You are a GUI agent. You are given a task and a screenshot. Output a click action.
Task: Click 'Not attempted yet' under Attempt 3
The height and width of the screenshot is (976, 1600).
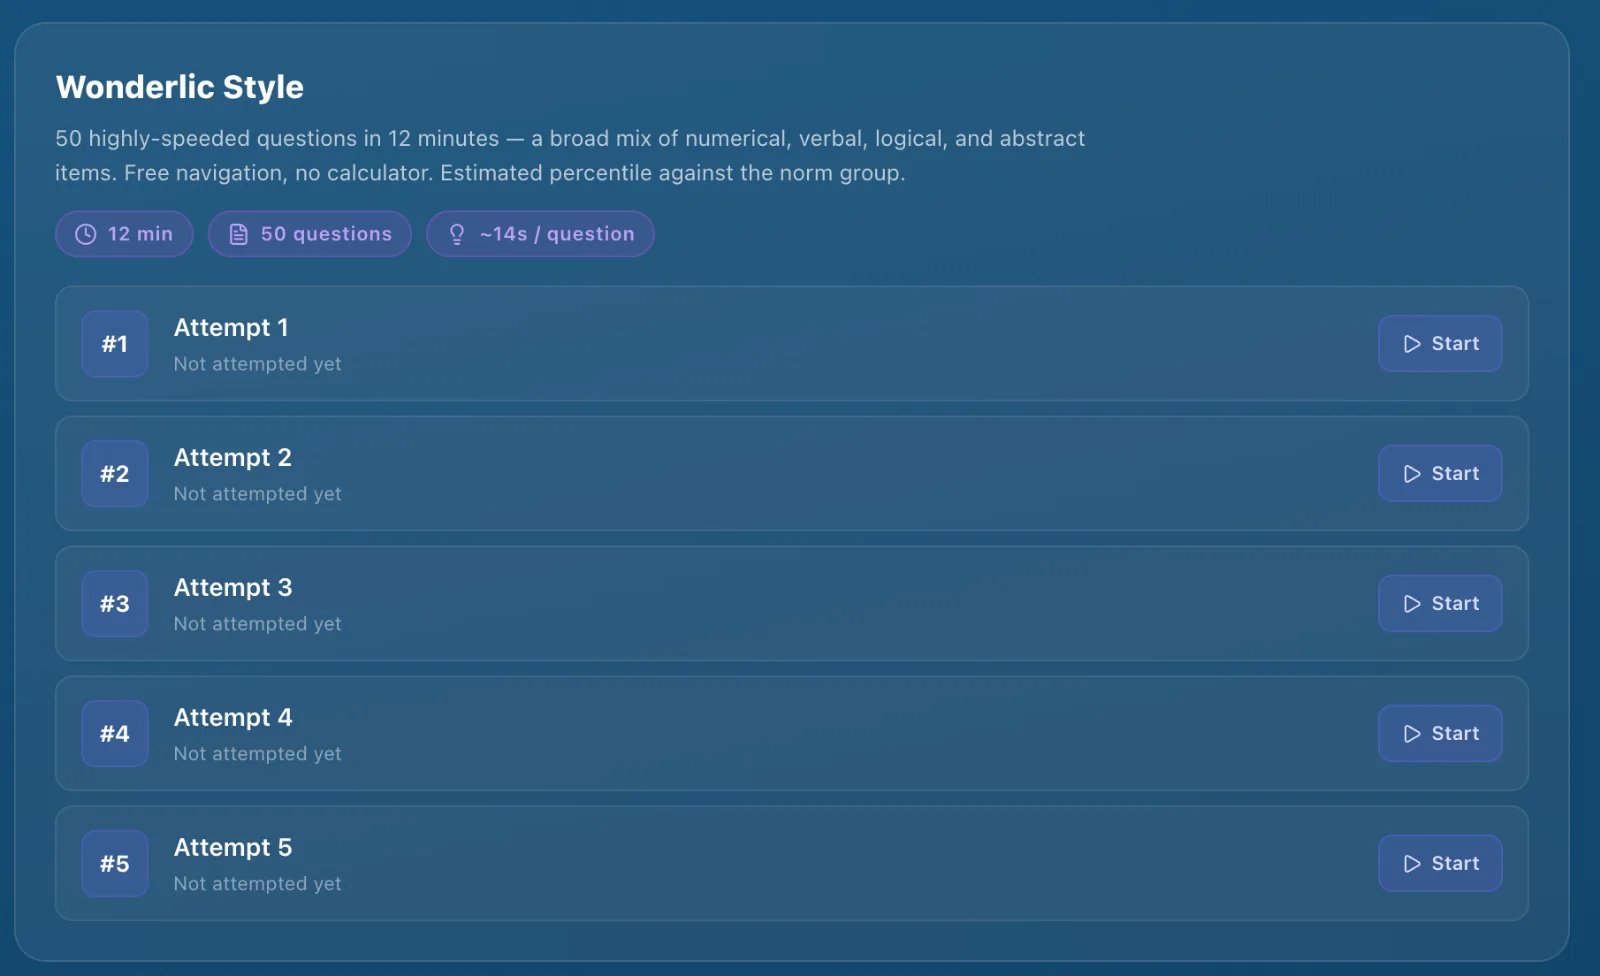pyautogui.click(x=258, y=624)
